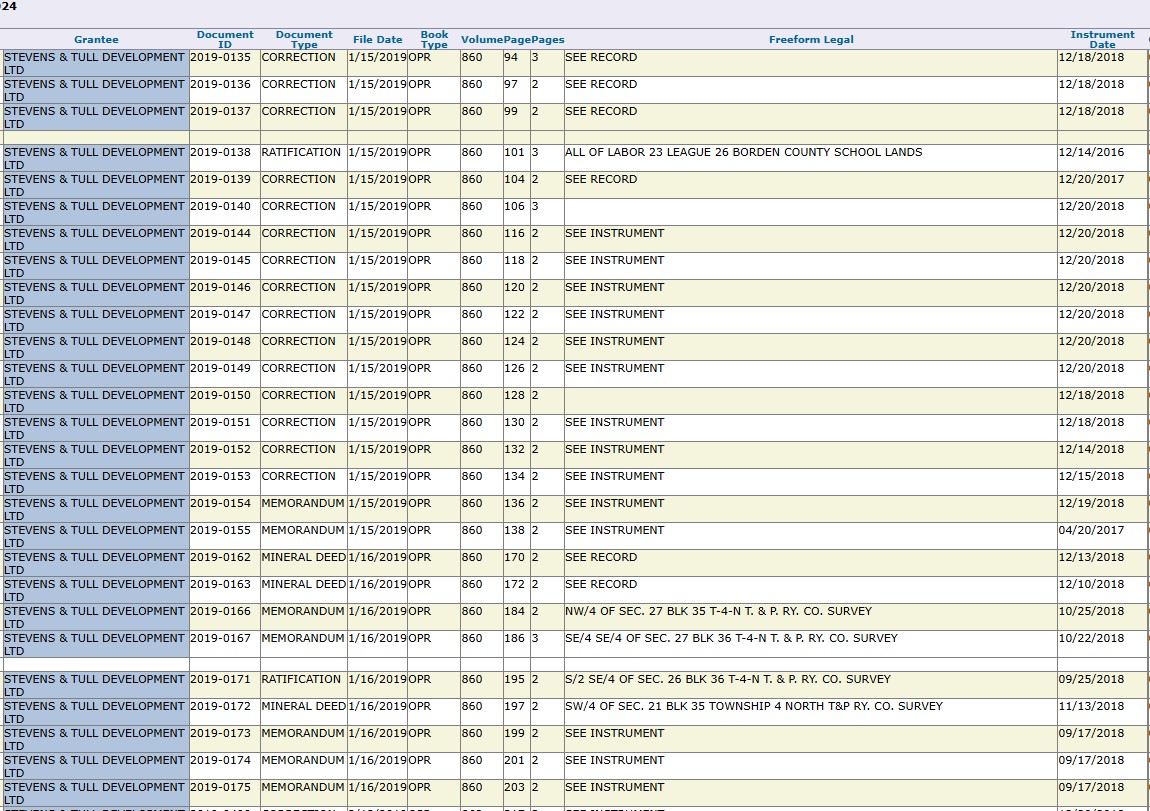Click legal text for Labor 23 League 26
1150x811 pixels.
(743, 153)
